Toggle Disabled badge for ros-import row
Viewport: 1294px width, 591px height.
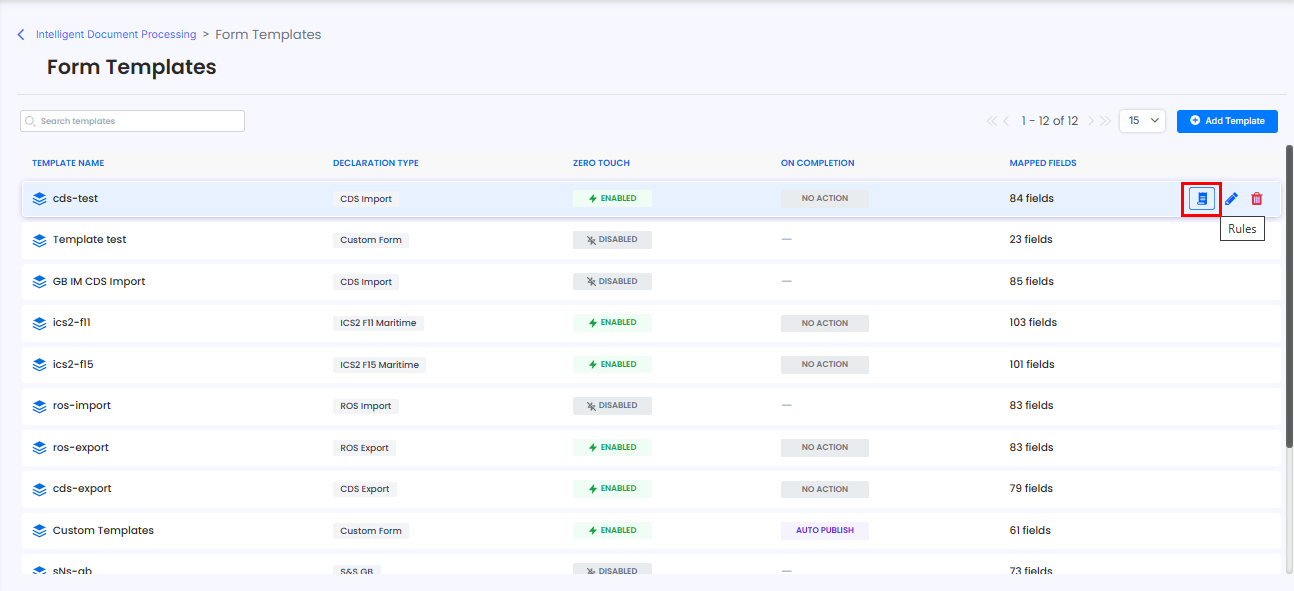612,405
